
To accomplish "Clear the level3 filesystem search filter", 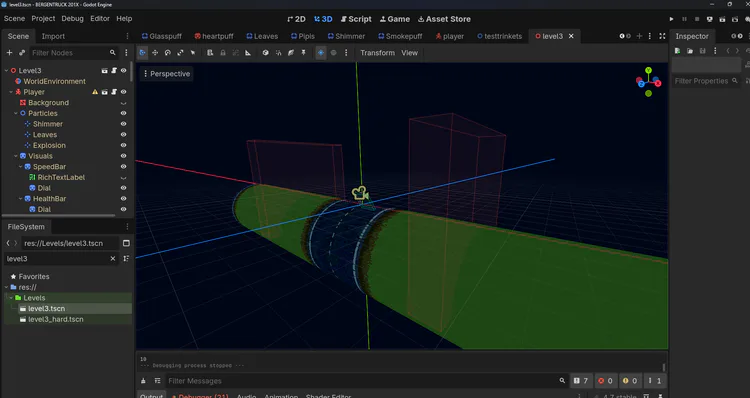I will 113,258.
